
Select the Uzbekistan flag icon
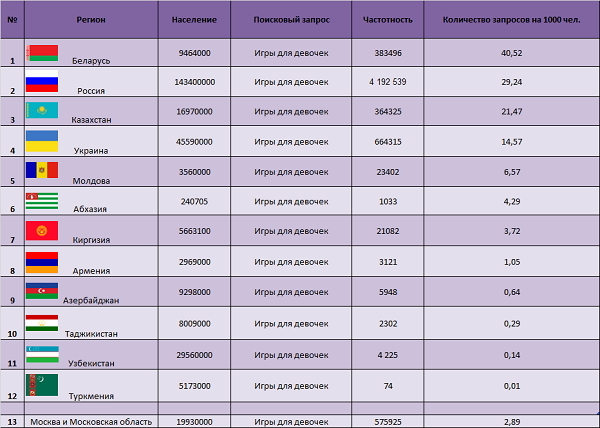pyautogui.click(x=42, y=353)
